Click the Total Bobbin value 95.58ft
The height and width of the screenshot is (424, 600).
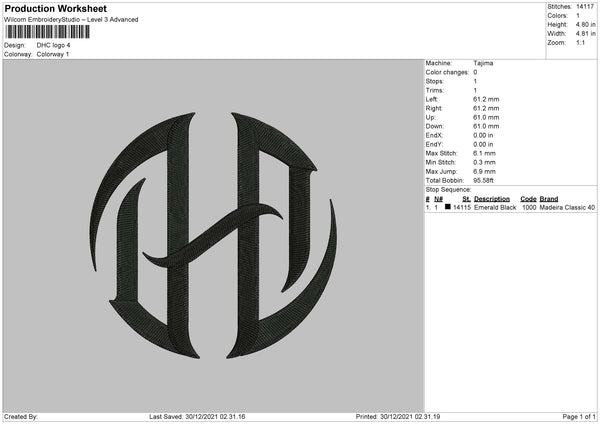click(483, 181)
